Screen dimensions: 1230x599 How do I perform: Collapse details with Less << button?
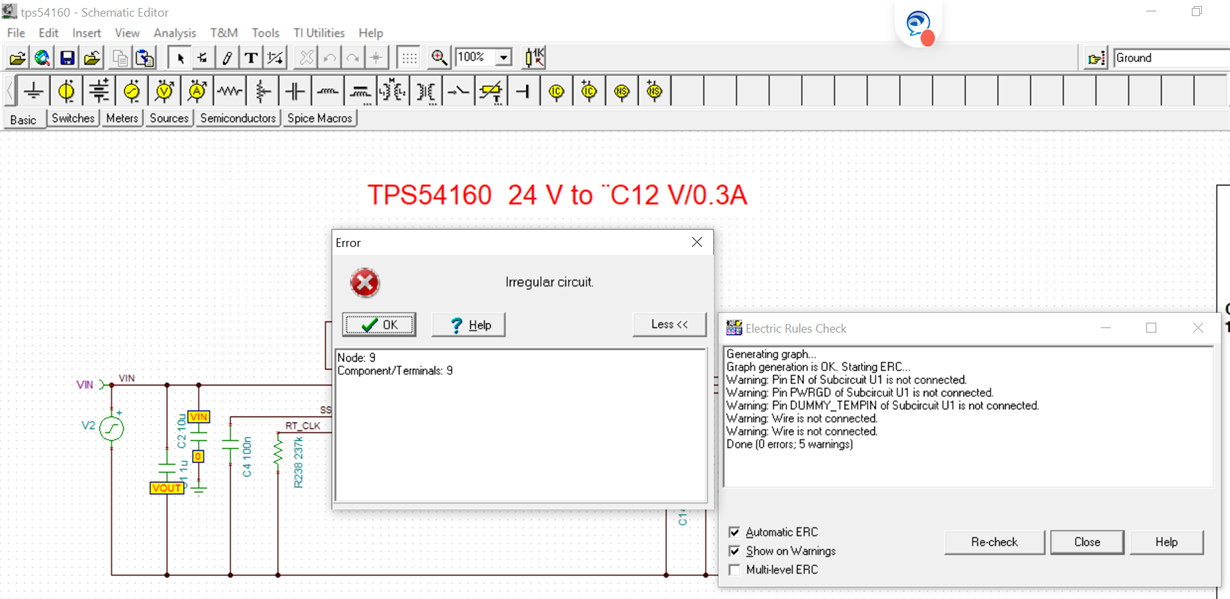[669, 324]
